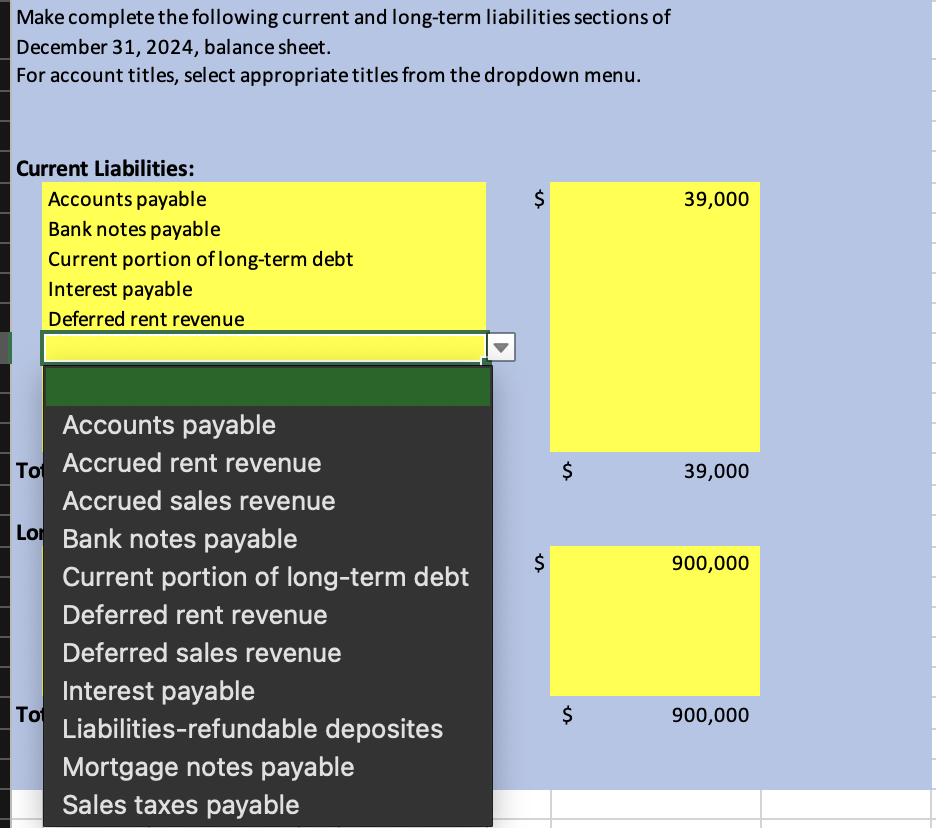Select "Current portion of long-term debt" option
Viewport: 936px width, 828px height.
(266, 576)
